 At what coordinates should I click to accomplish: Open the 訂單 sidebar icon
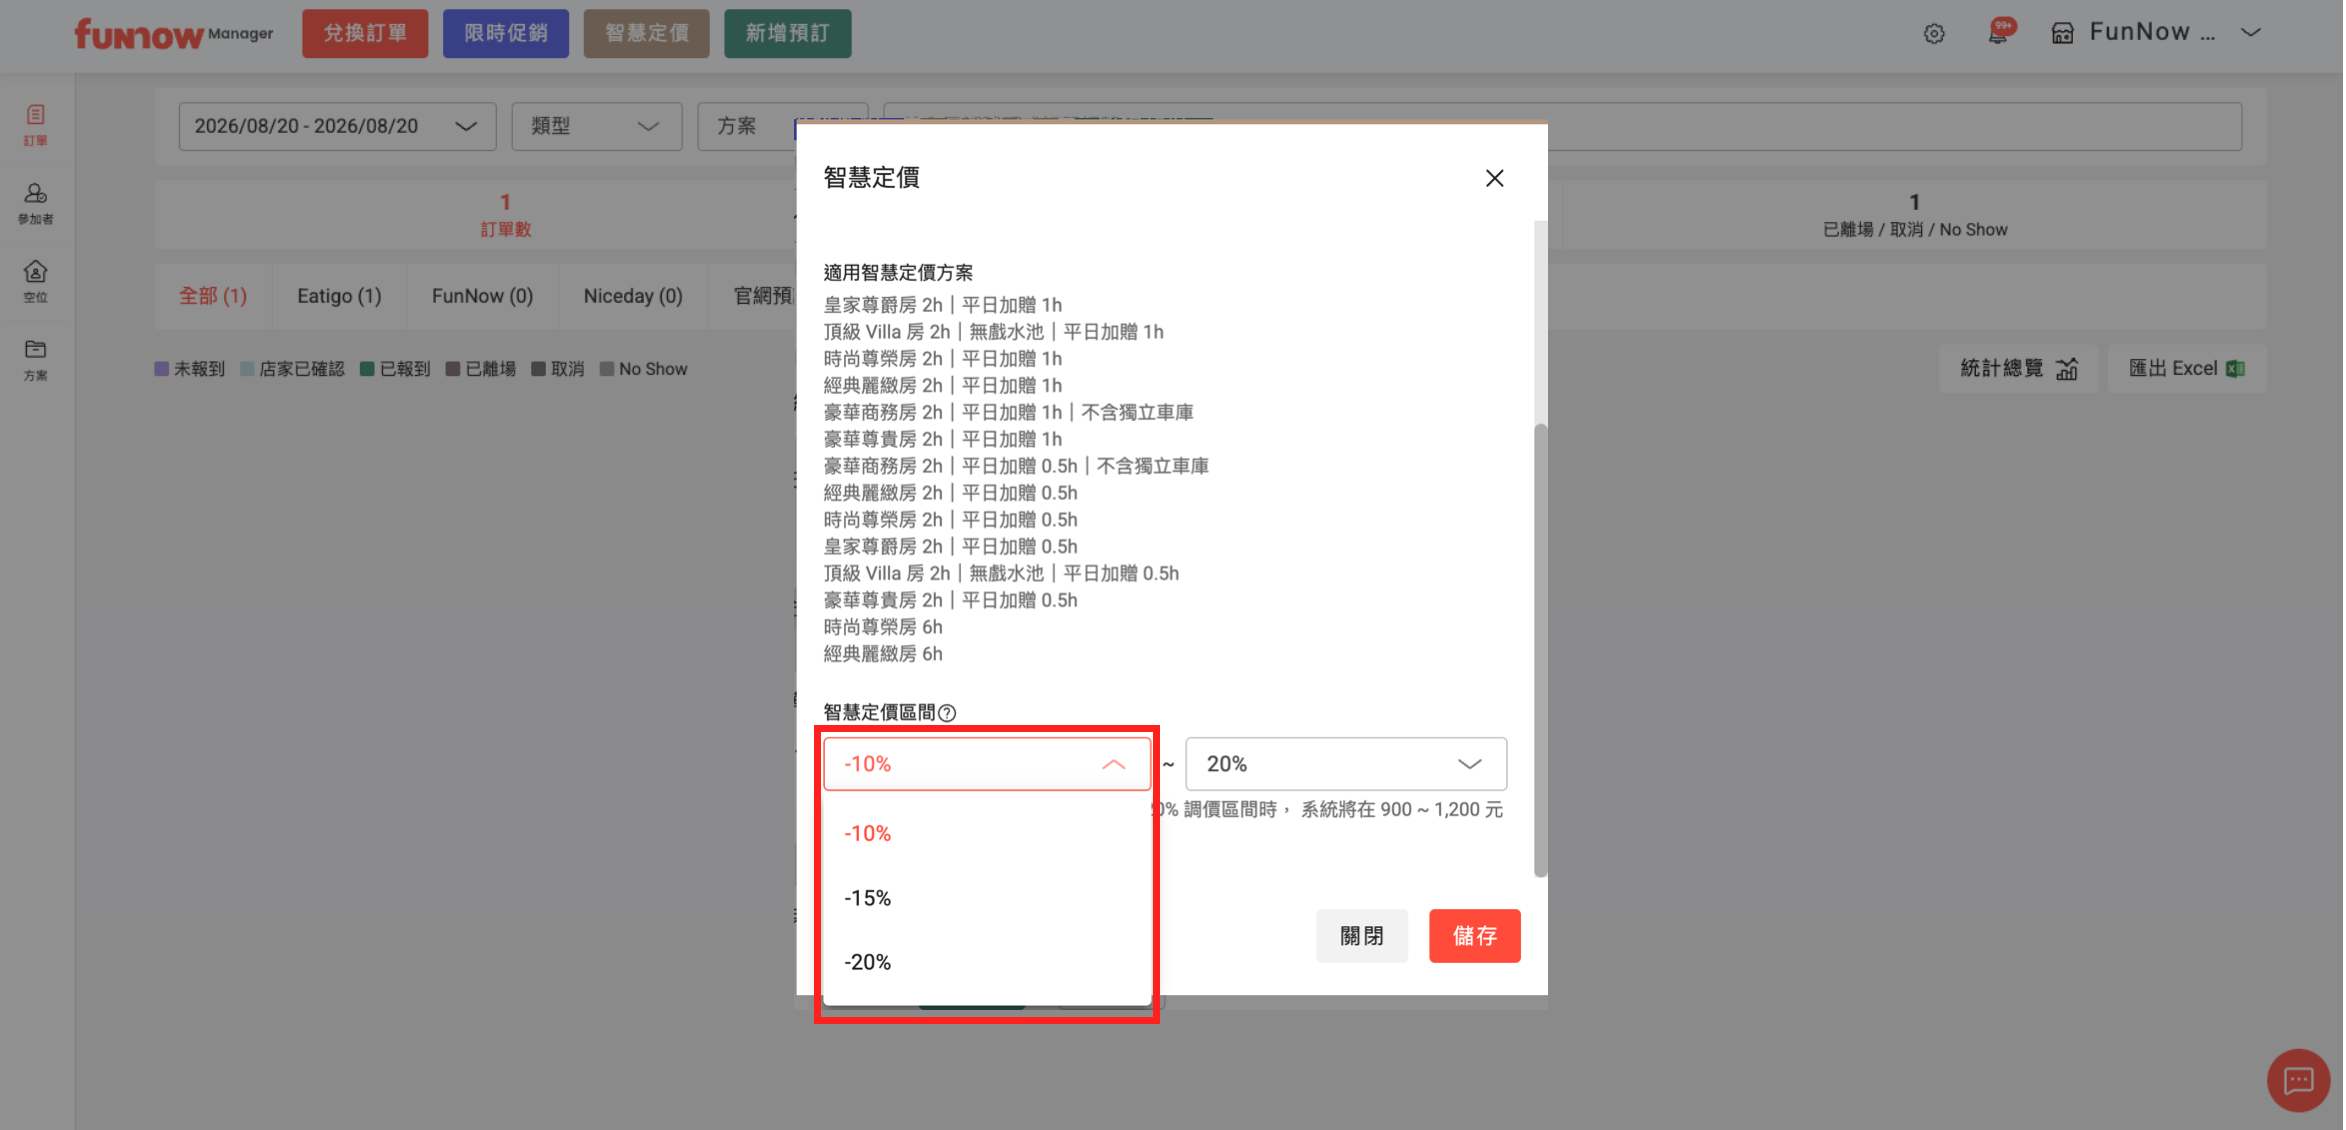pos(36,125)
